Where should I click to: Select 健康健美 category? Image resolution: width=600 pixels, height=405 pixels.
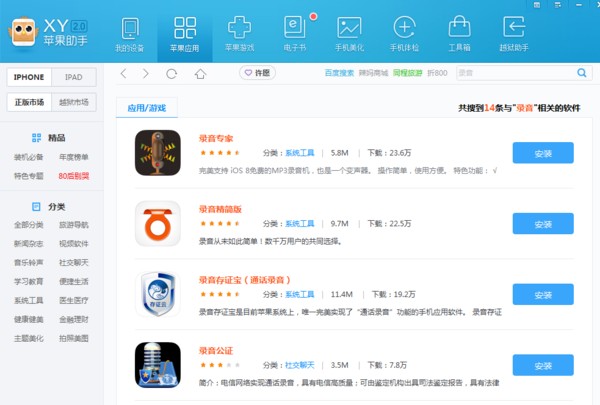[x=29, y=319]
